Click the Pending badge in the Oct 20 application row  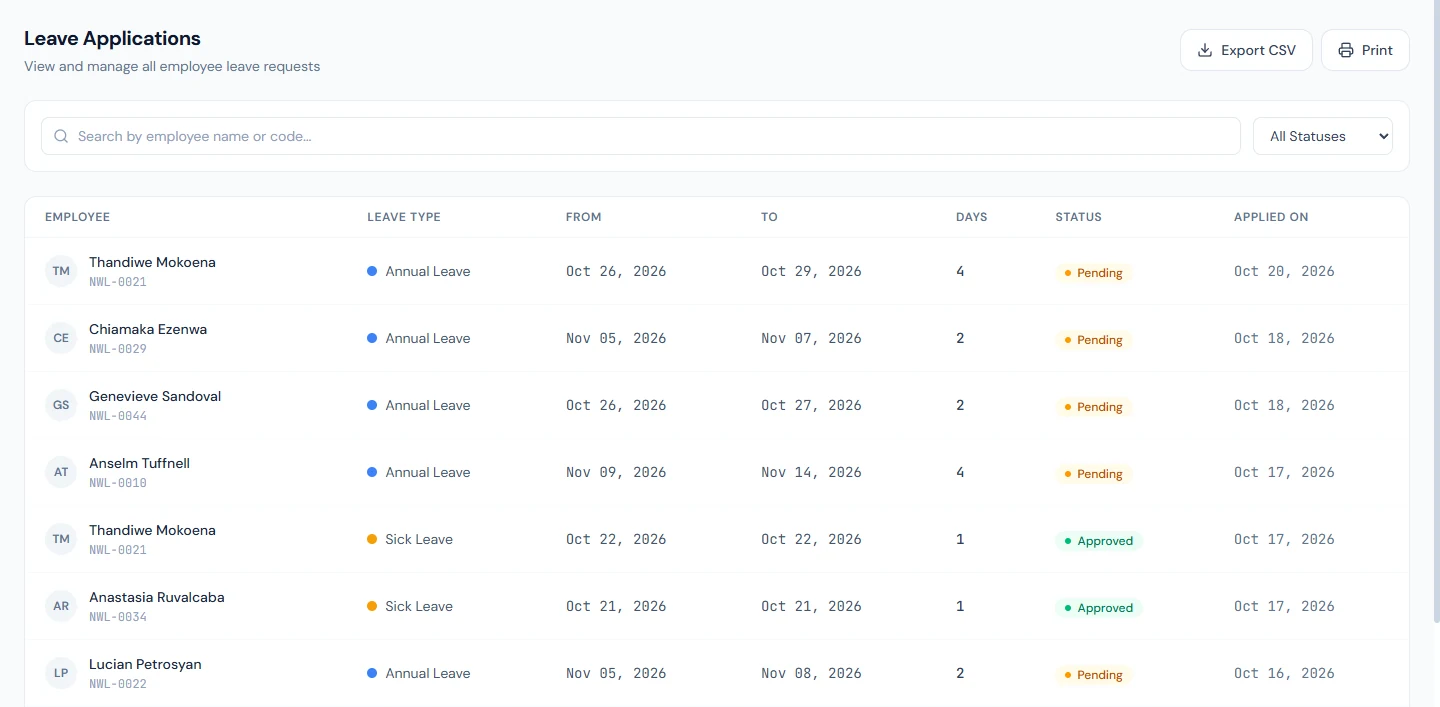[1093, 273]
